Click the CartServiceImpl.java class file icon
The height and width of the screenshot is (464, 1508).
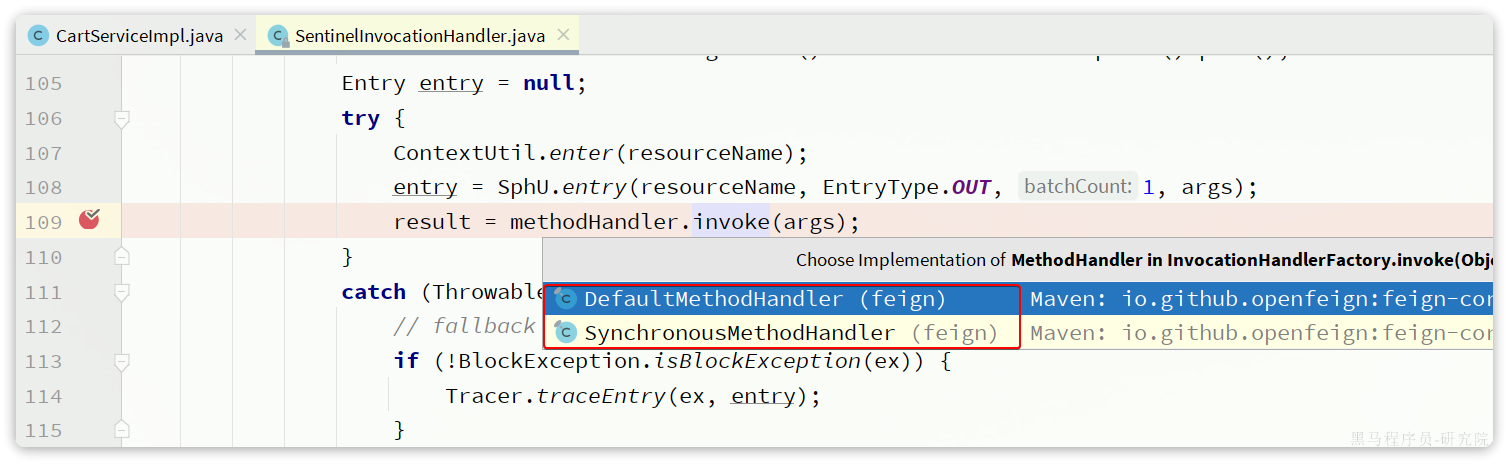(39, 36)
